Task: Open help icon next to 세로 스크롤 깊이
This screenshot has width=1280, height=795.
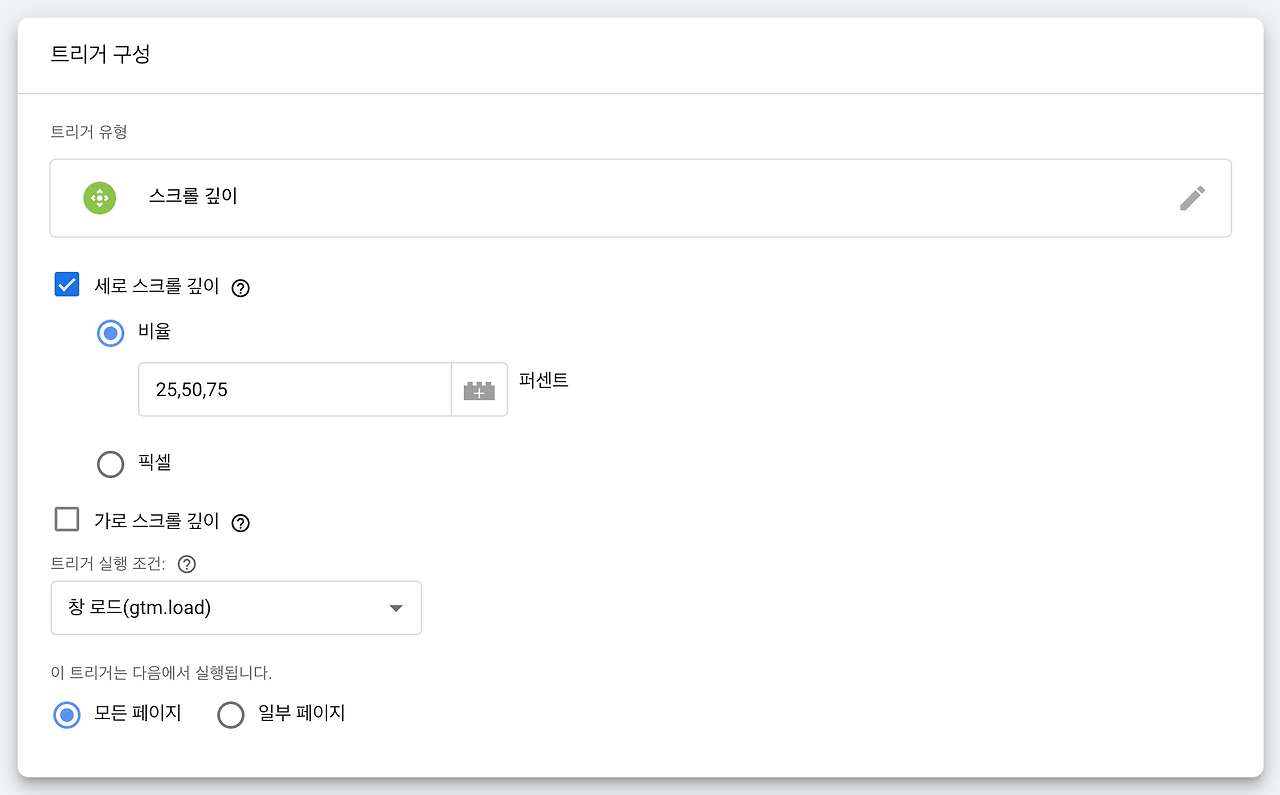Action: coord(240,288)
